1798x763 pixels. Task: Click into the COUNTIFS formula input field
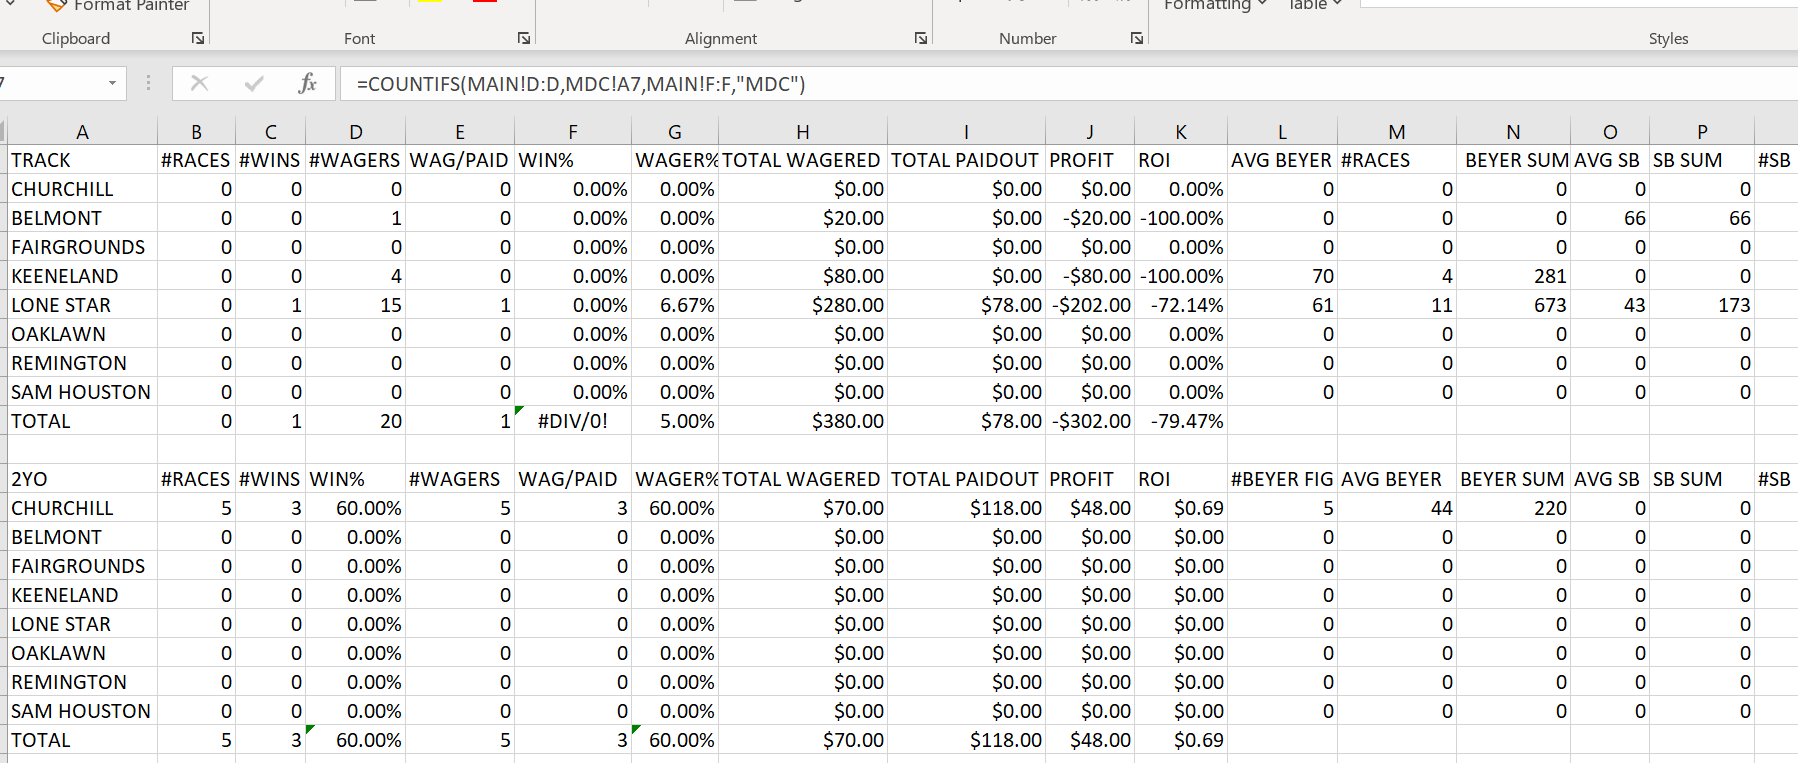pyautogui.click(x=1068, y=84)
